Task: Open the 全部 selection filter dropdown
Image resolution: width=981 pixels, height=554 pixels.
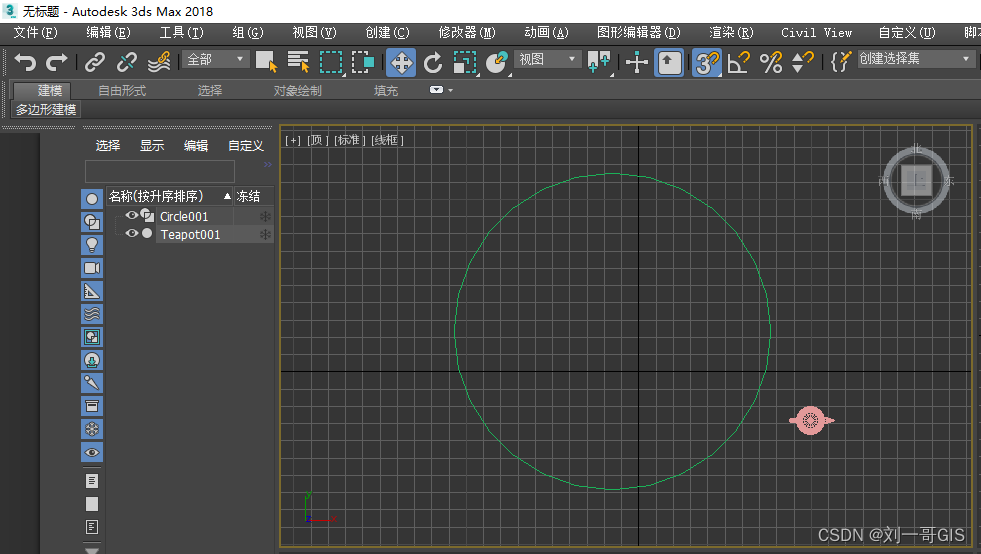Action: click(x=215, y=60)
